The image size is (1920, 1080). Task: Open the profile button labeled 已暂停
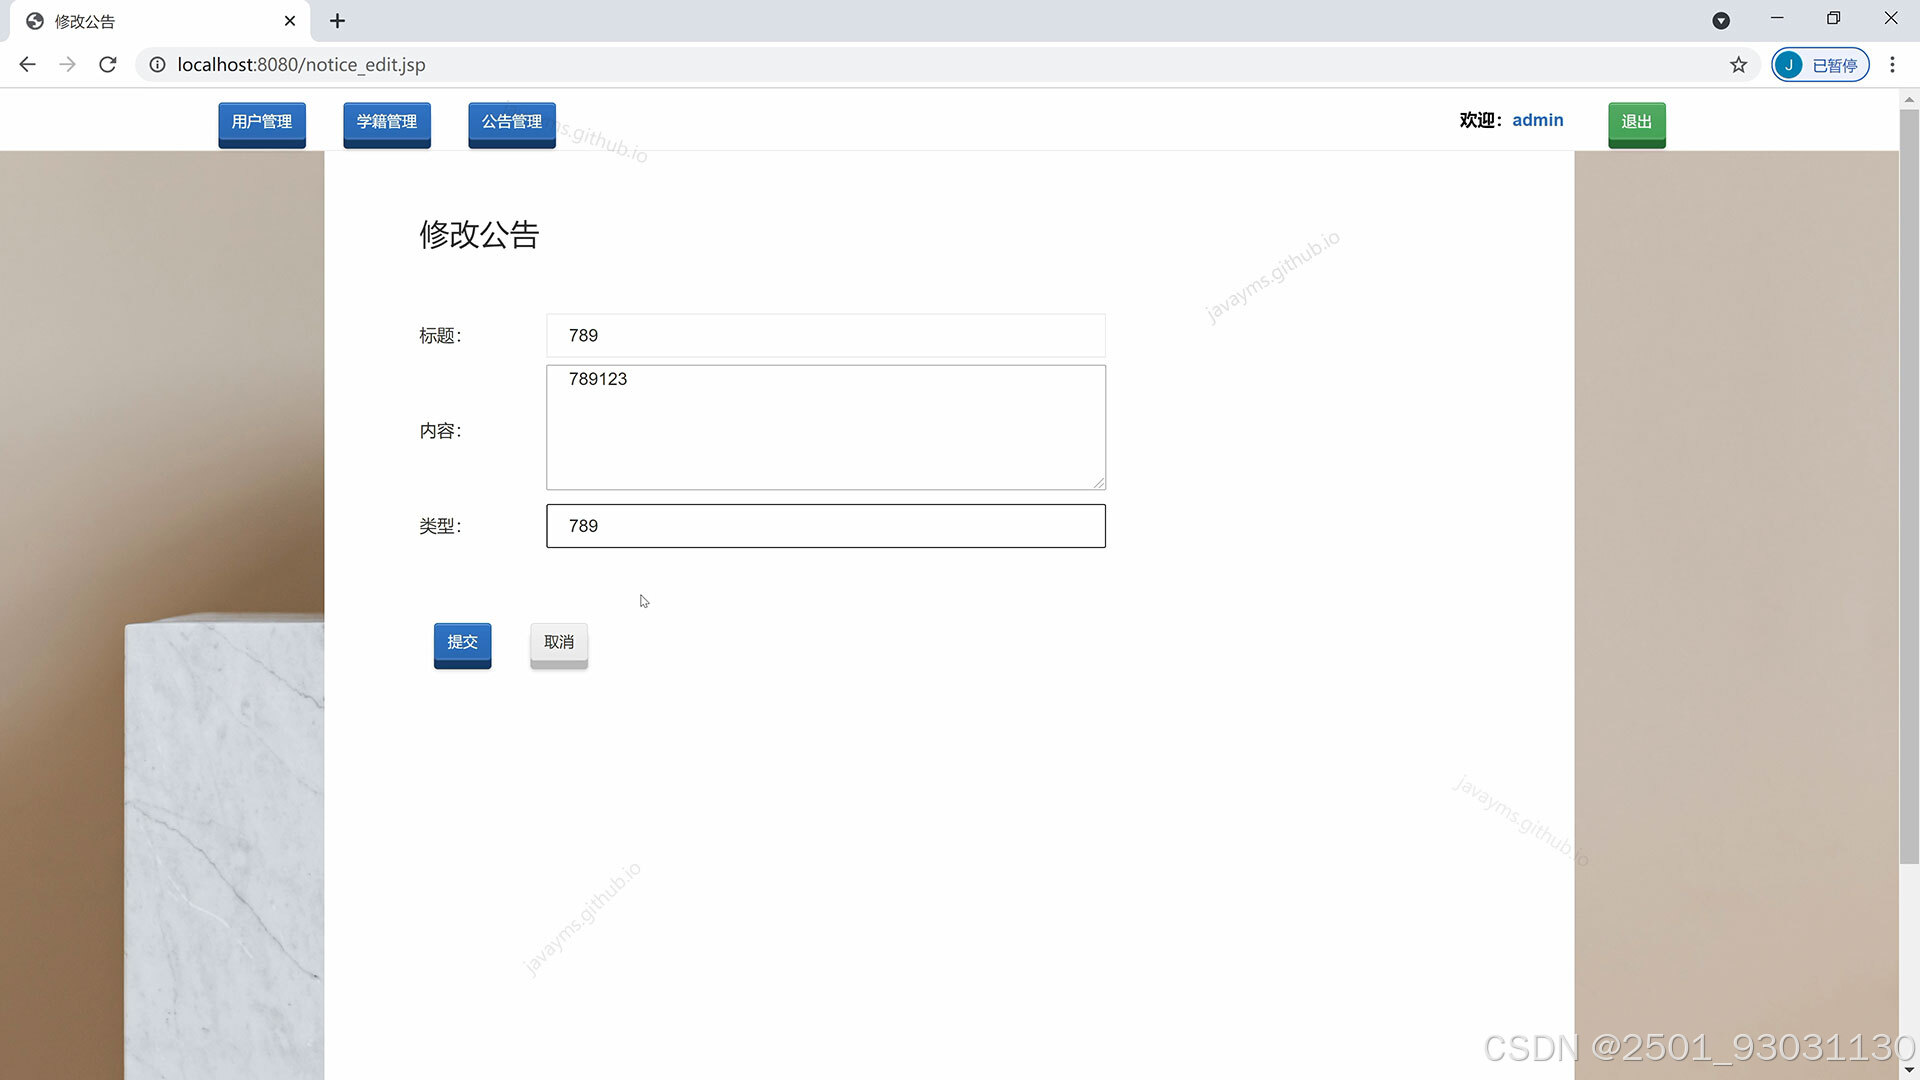(1820, 64)
